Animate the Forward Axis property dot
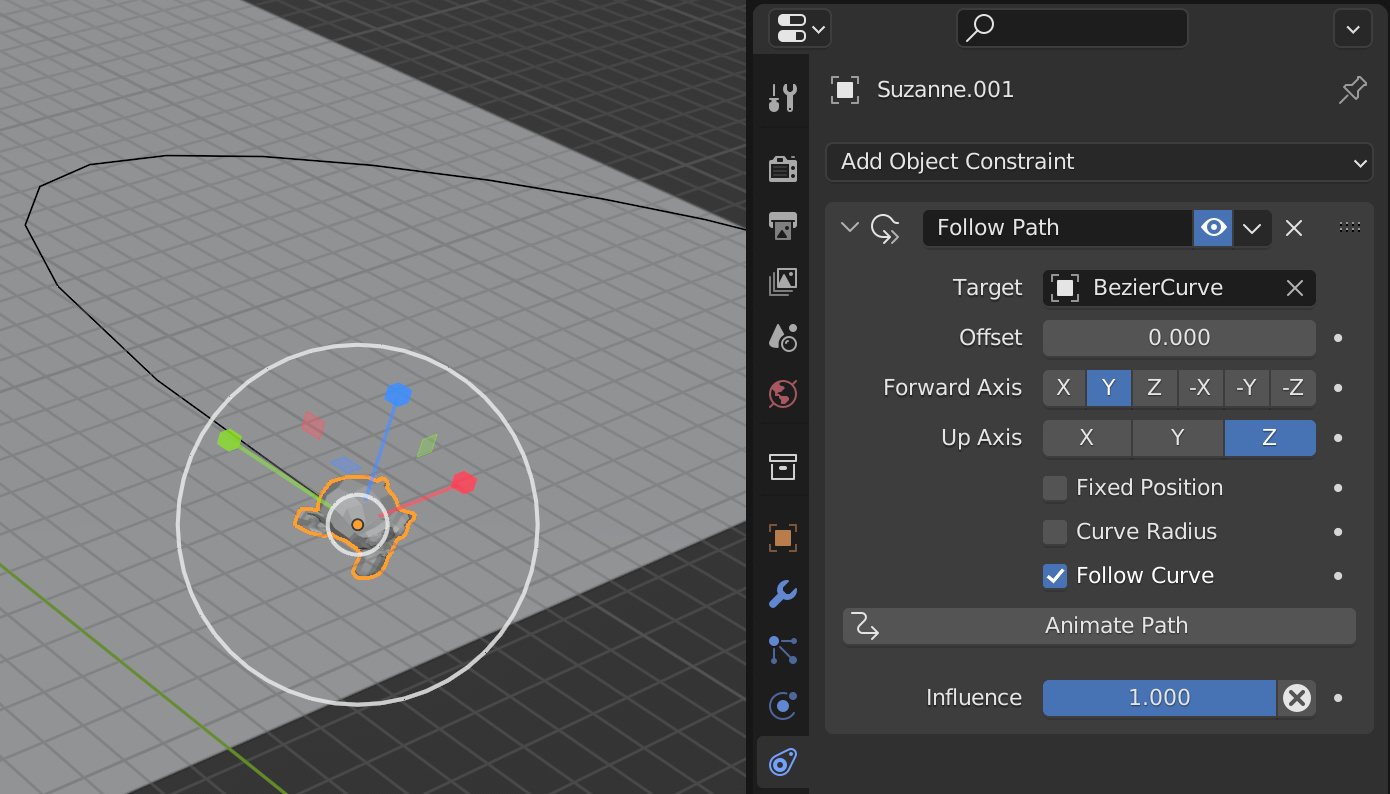The width and height of the screenshot is (1390, 794). click(1338, 388)
